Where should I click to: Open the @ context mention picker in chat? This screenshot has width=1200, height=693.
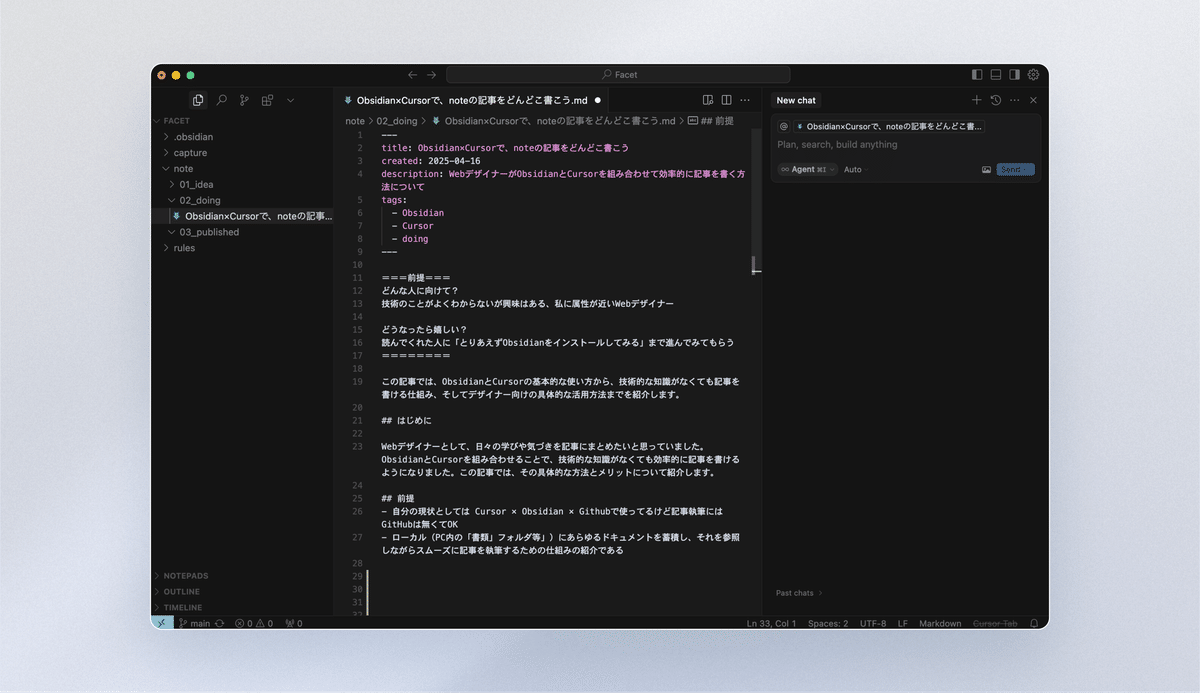pyautogui.click(x=785, y=127)
